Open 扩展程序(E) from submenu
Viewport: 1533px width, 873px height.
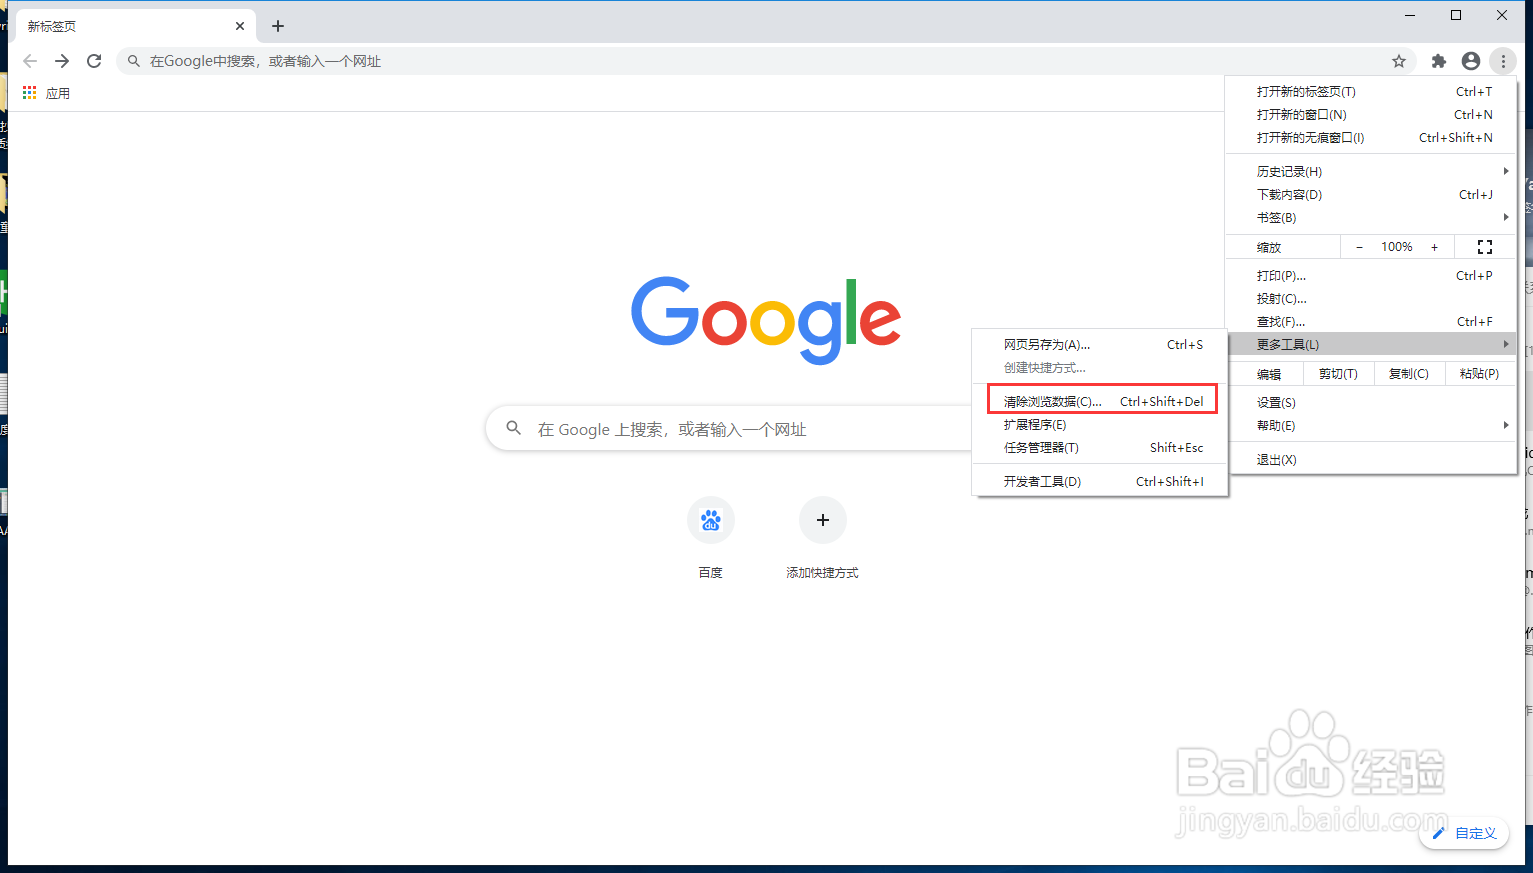pyautogui.click(x=1100, y=424)
